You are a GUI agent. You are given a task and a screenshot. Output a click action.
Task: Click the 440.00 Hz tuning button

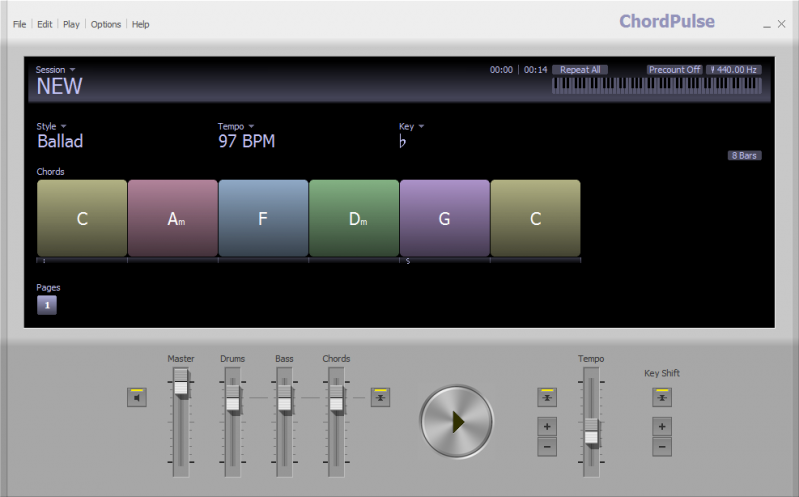point(734,70)
